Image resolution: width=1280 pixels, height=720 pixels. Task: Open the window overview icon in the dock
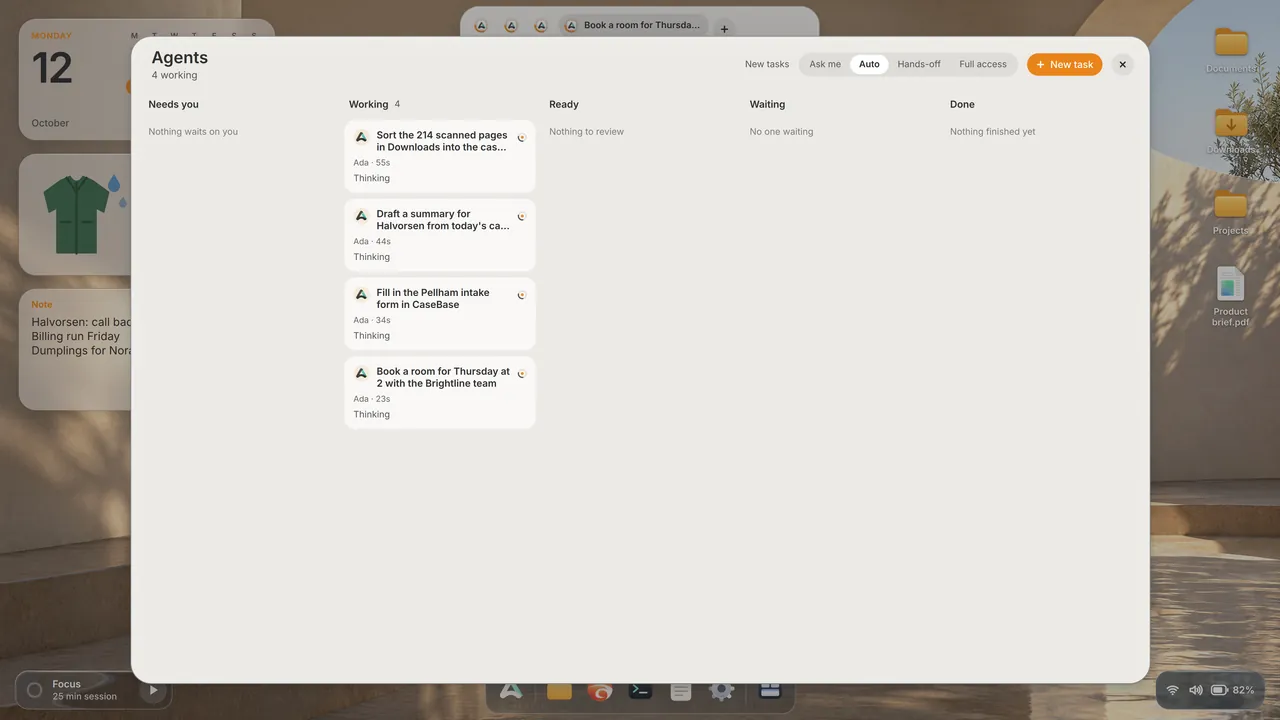769,691
